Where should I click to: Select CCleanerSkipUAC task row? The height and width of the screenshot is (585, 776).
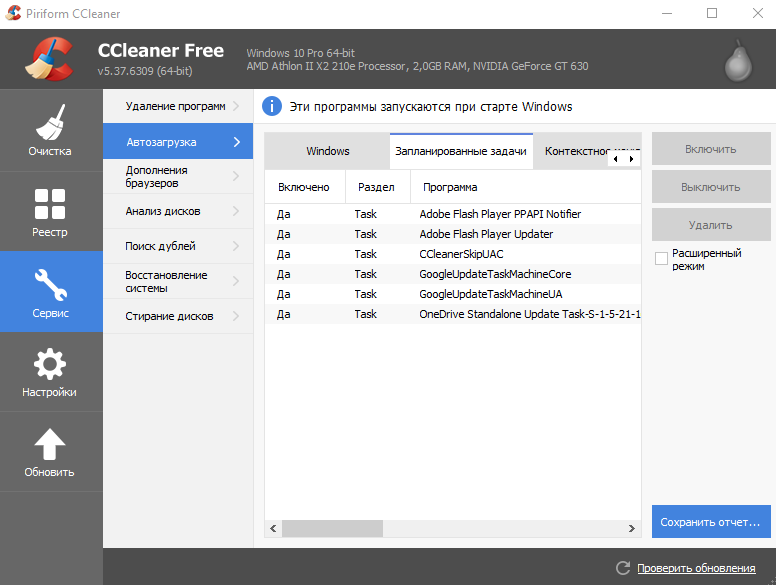click(x=453, y=254)
